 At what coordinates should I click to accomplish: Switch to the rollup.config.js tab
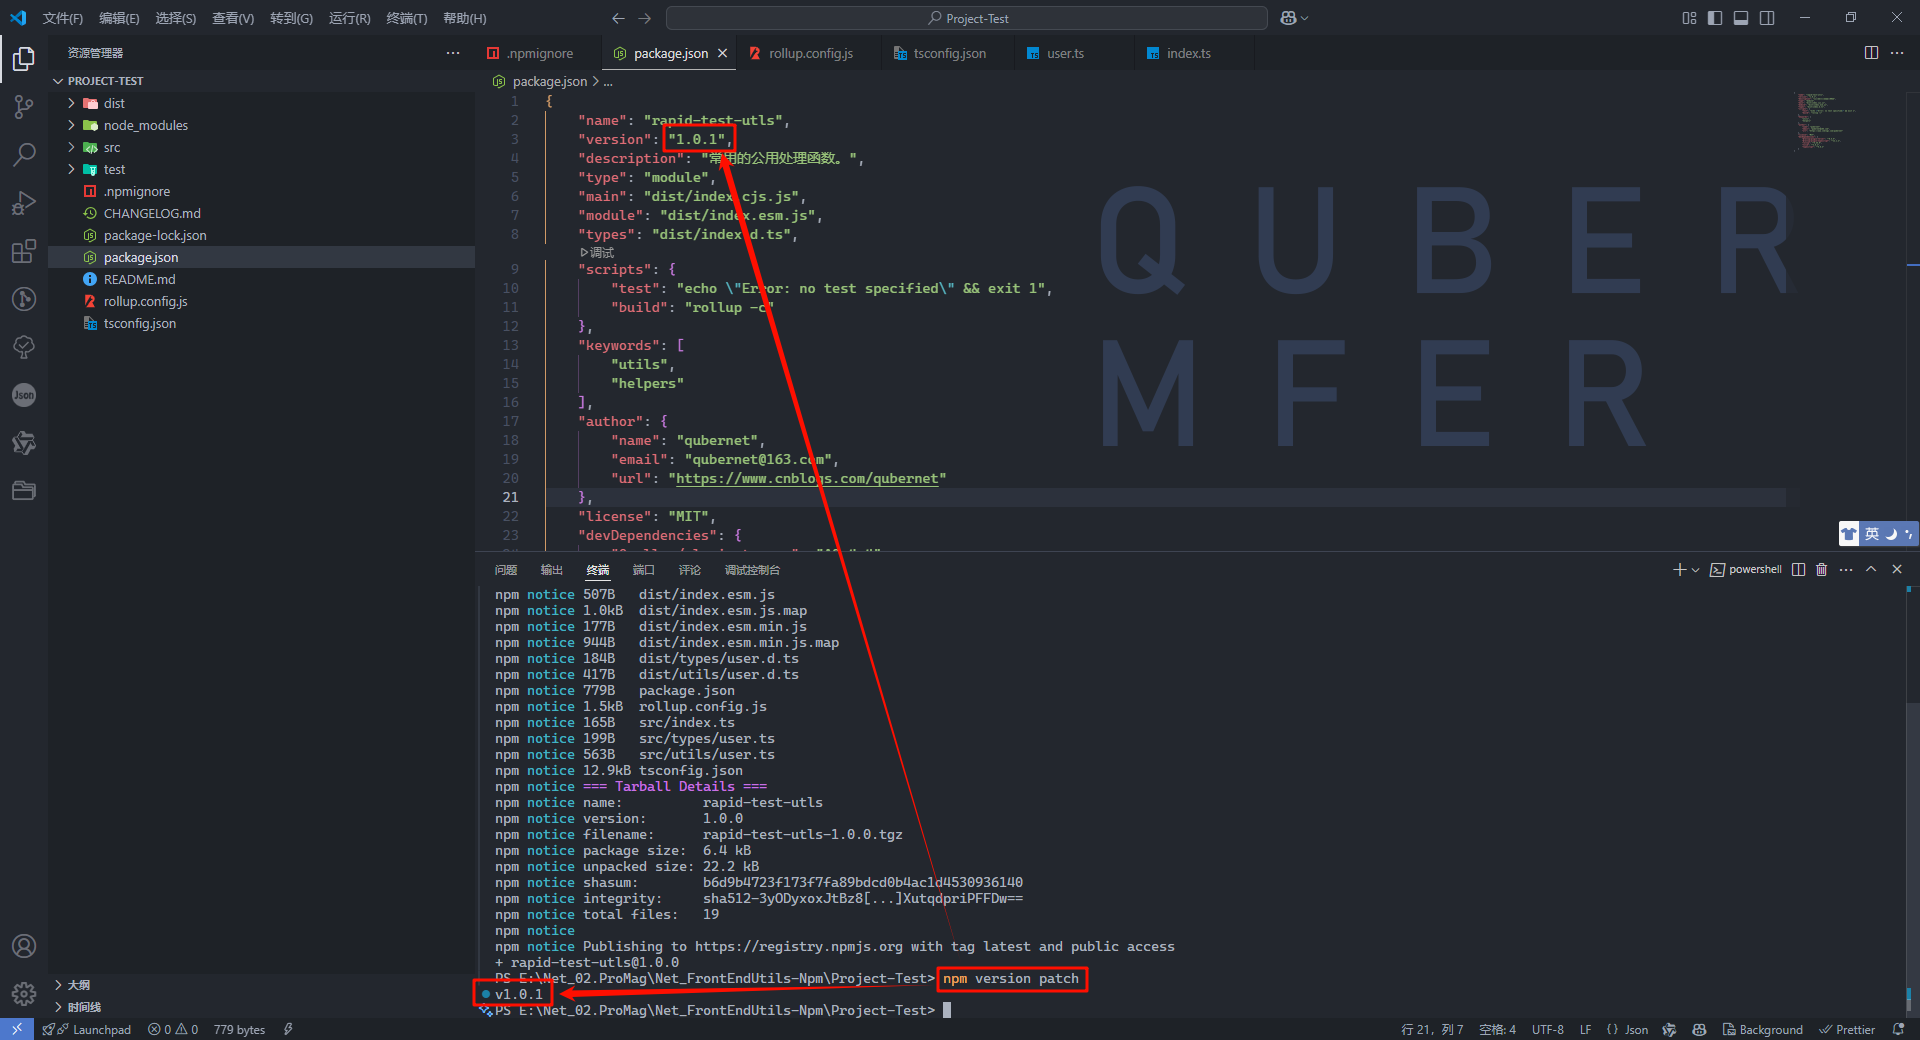(810, 53)
